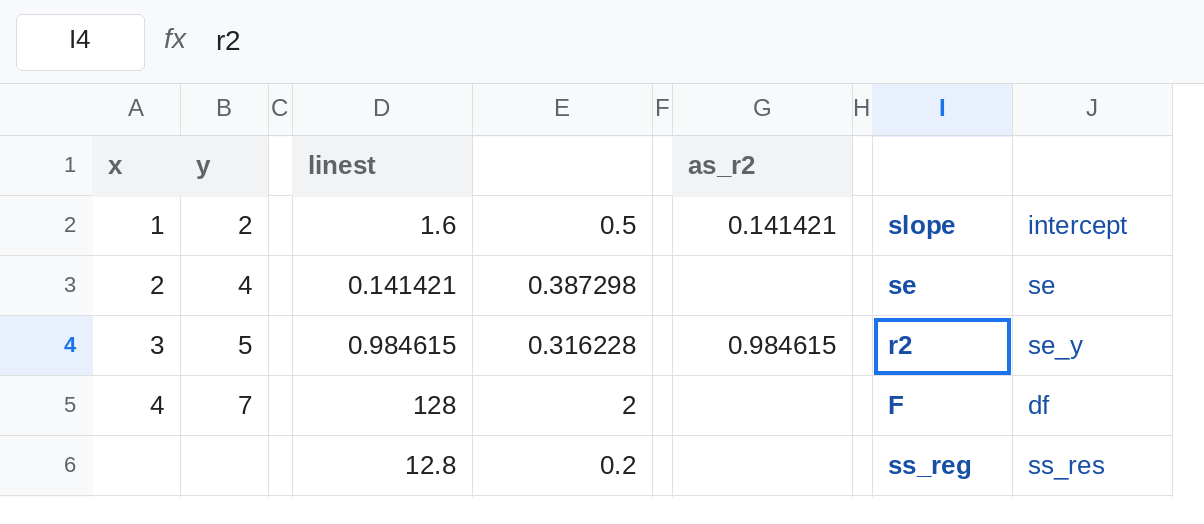Viewport: 1204px width, 524px height.
Task: Select column G header
Action: pos(762,109)
